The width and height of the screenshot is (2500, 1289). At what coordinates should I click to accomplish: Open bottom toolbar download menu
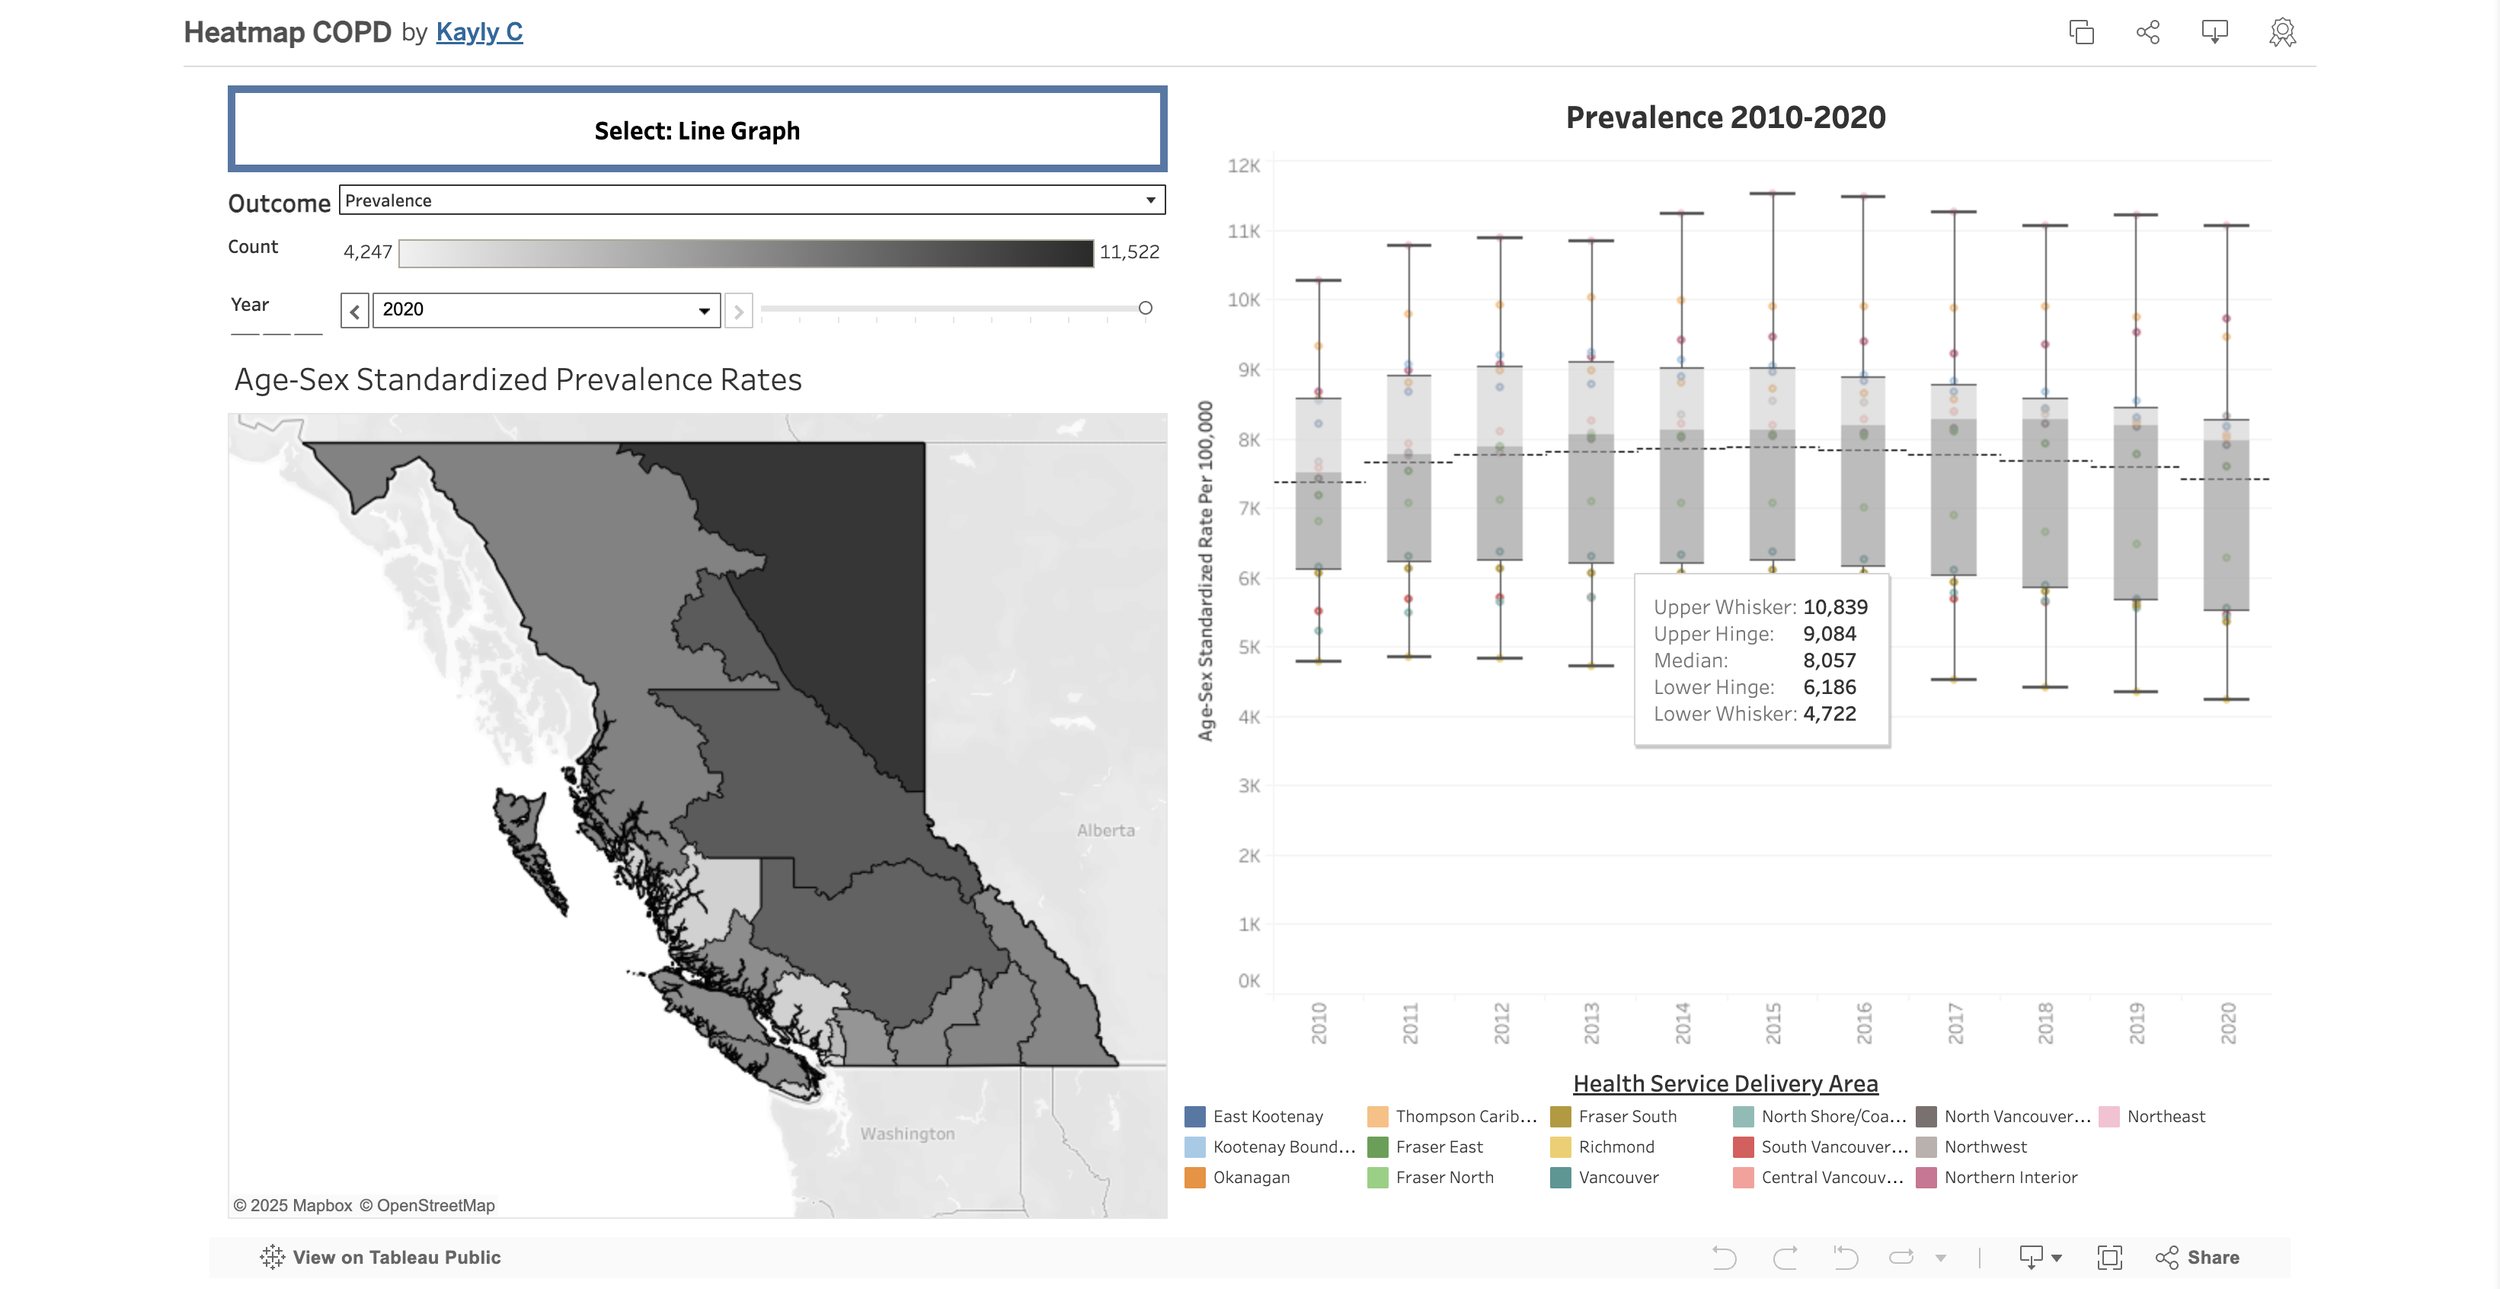(x=2039, y=1257)
